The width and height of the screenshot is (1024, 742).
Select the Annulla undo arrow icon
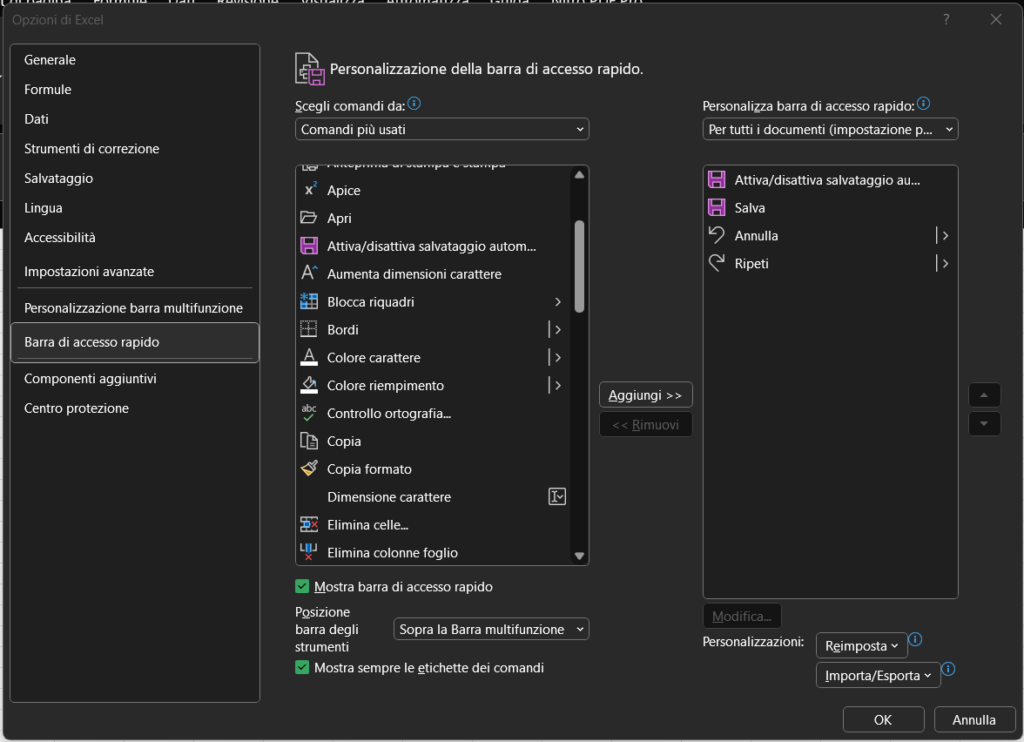coord(716,236)
